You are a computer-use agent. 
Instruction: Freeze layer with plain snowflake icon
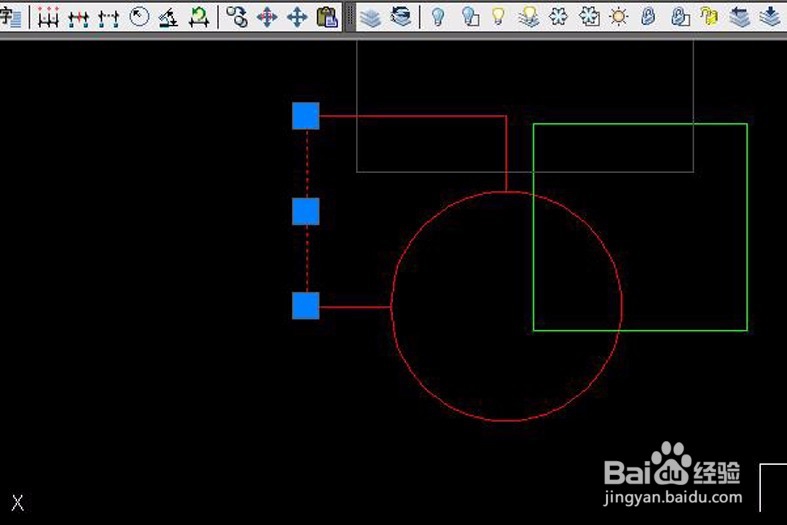click(x=559, y=17)
